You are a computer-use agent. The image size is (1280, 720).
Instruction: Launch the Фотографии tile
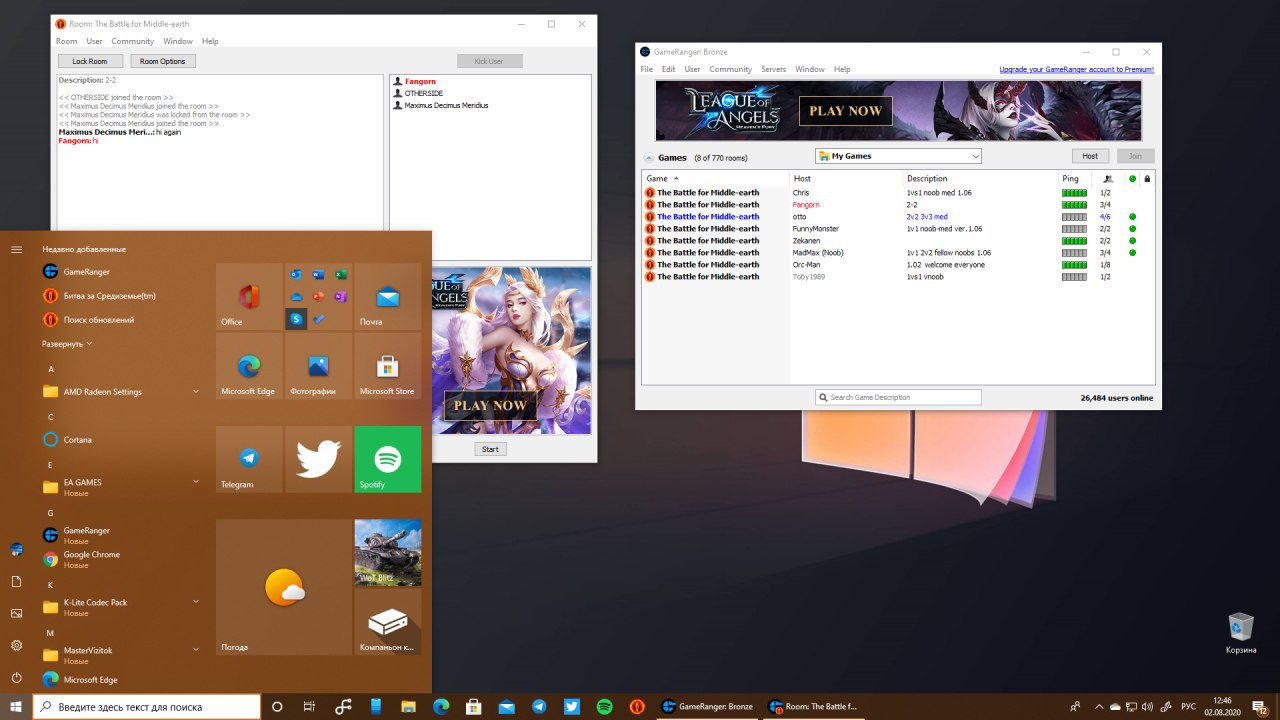pos(318,366)
